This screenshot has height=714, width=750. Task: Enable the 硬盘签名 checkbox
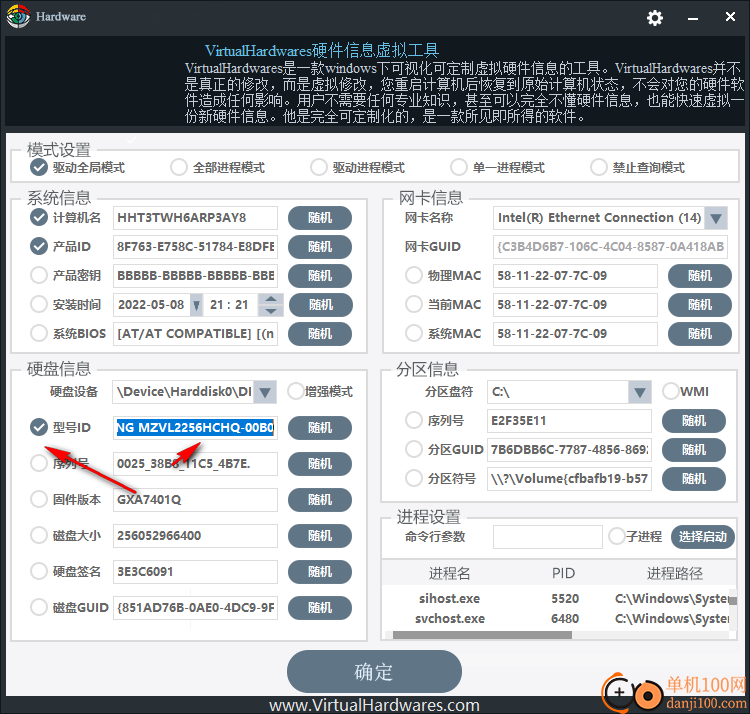click(39, 571)
